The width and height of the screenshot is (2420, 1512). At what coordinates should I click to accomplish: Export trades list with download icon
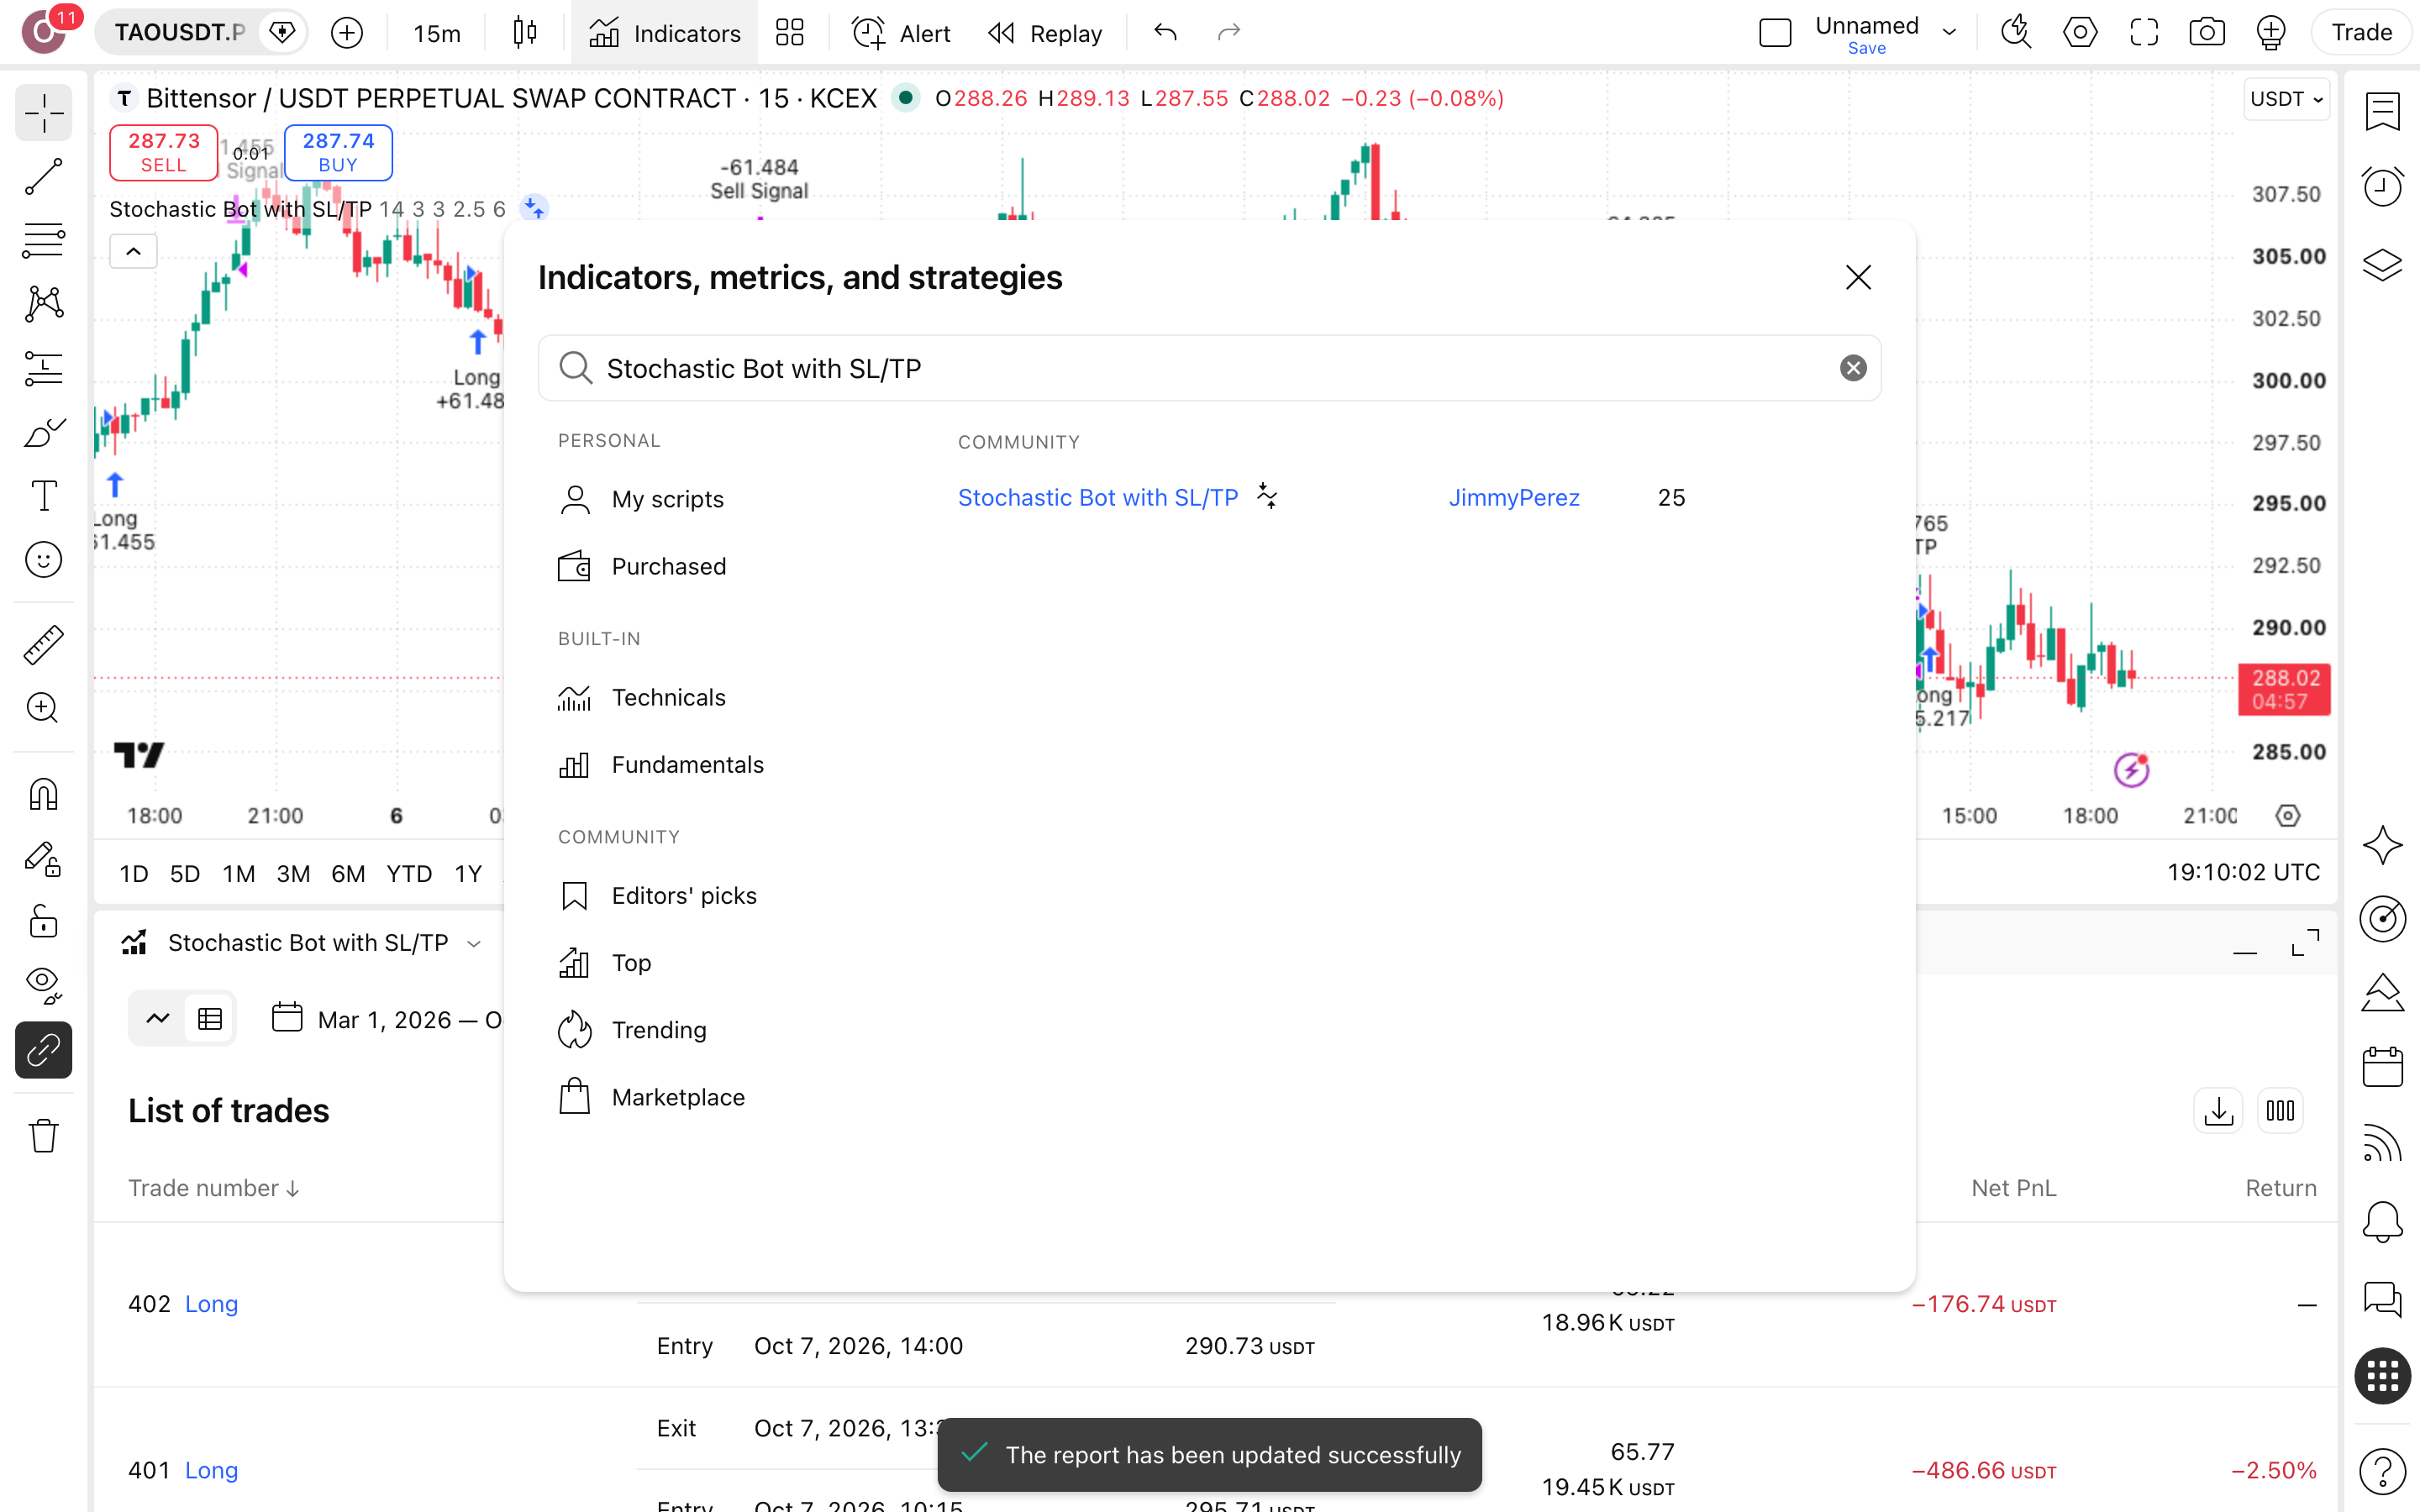[2218, 1111]
